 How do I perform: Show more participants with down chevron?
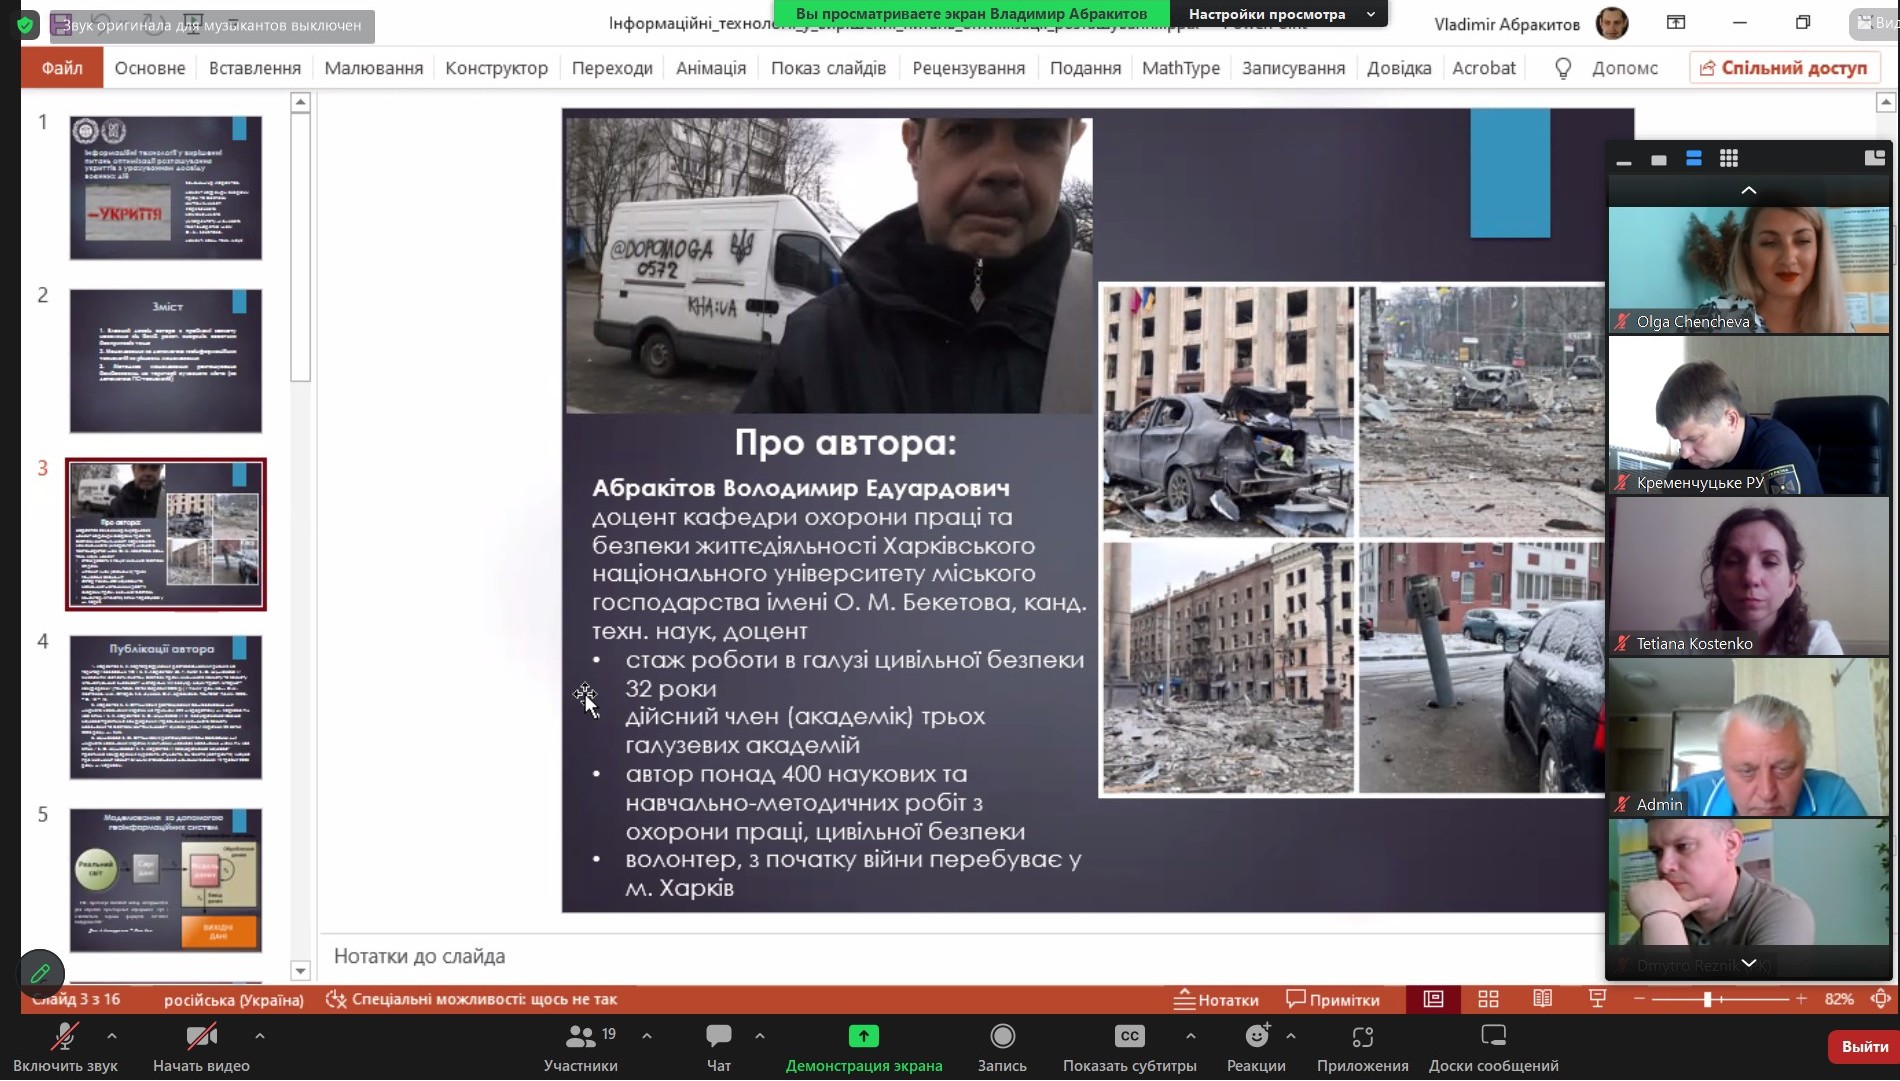click(x=1749, y=962)
